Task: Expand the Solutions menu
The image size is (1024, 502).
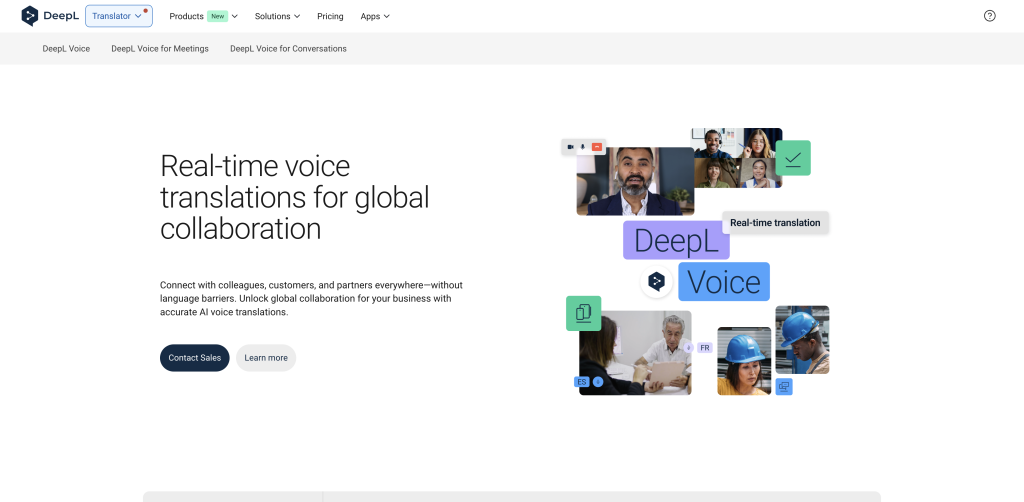Action: pyautogui.click(x=278, y=16)
